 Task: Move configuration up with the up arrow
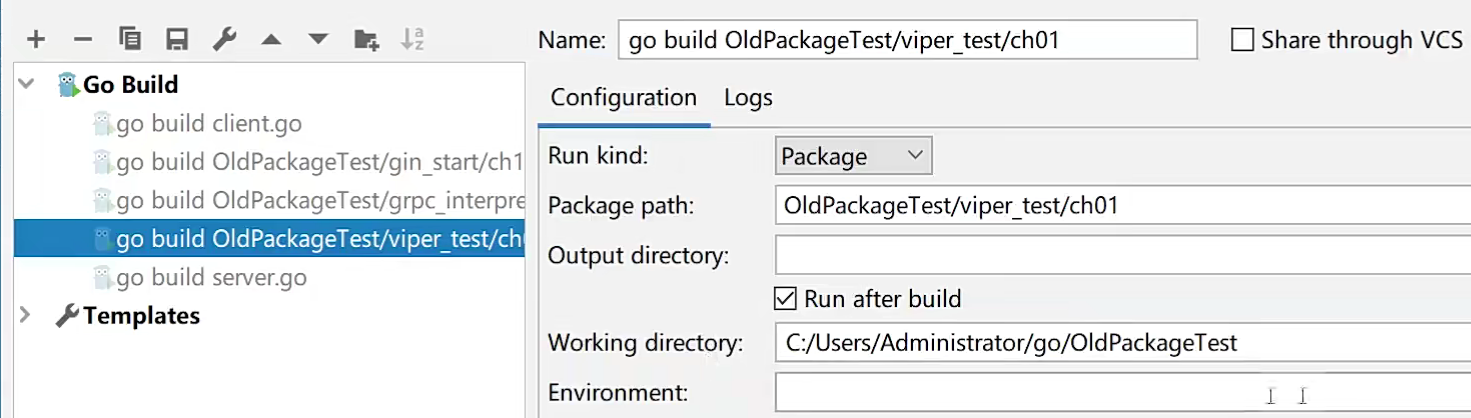pyautogui.click(x=271, y=40)
